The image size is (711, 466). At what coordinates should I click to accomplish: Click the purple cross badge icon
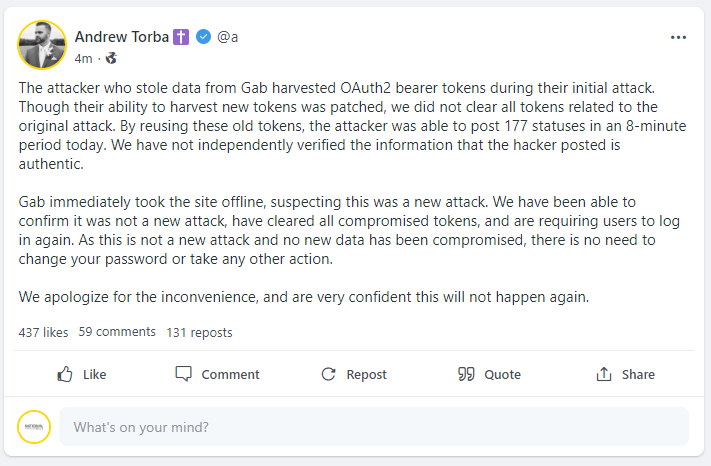pos(181,37)
